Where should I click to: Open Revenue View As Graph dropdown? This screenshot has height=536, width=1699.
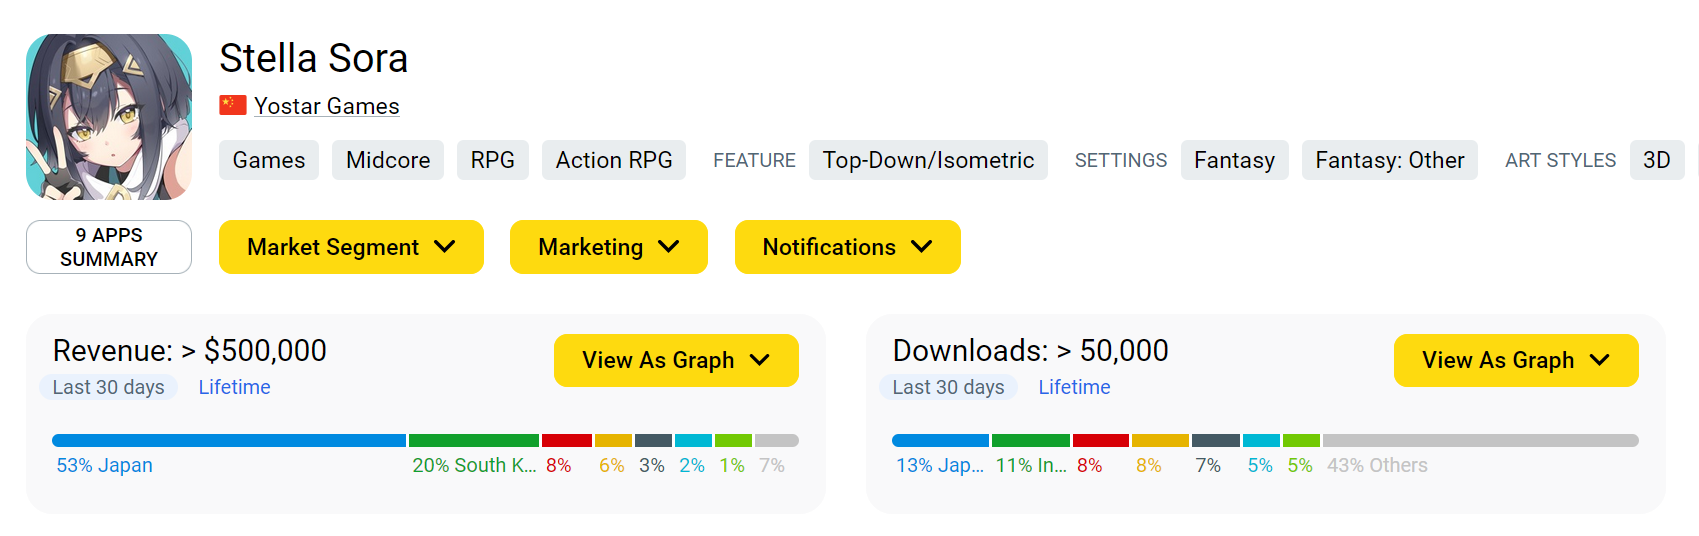click(x=676, y=360)
